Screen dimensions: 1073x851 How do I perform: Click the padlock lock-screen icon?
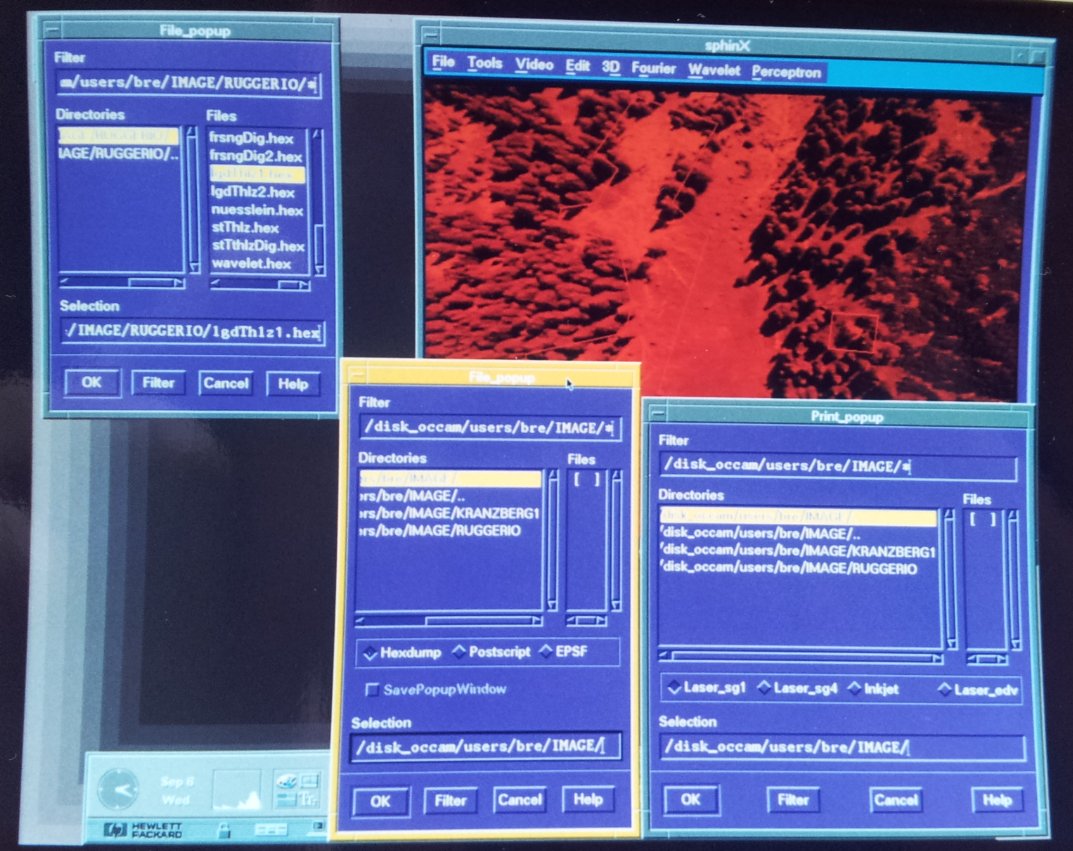click(224, 830)
